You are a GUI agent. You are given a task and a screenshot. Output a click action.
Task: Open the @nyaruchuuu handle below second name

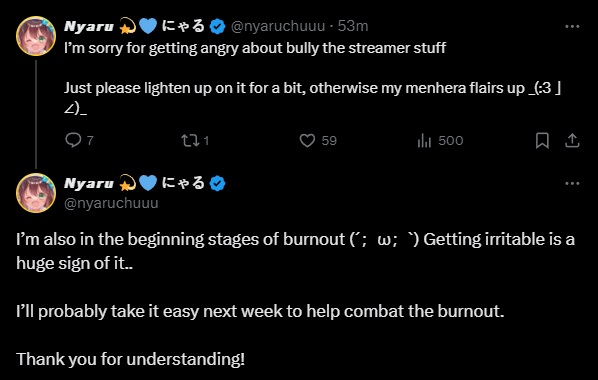[x=111, y=203]
